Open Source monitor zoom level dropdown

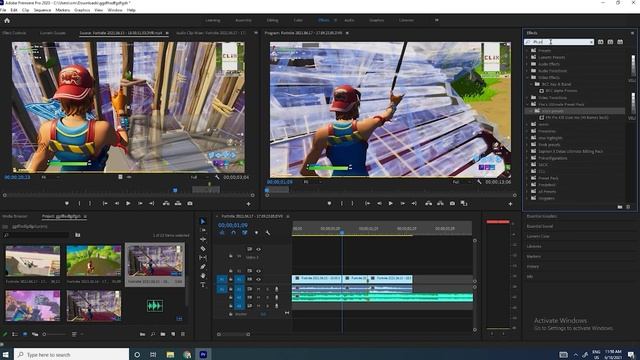click(50, 177)
